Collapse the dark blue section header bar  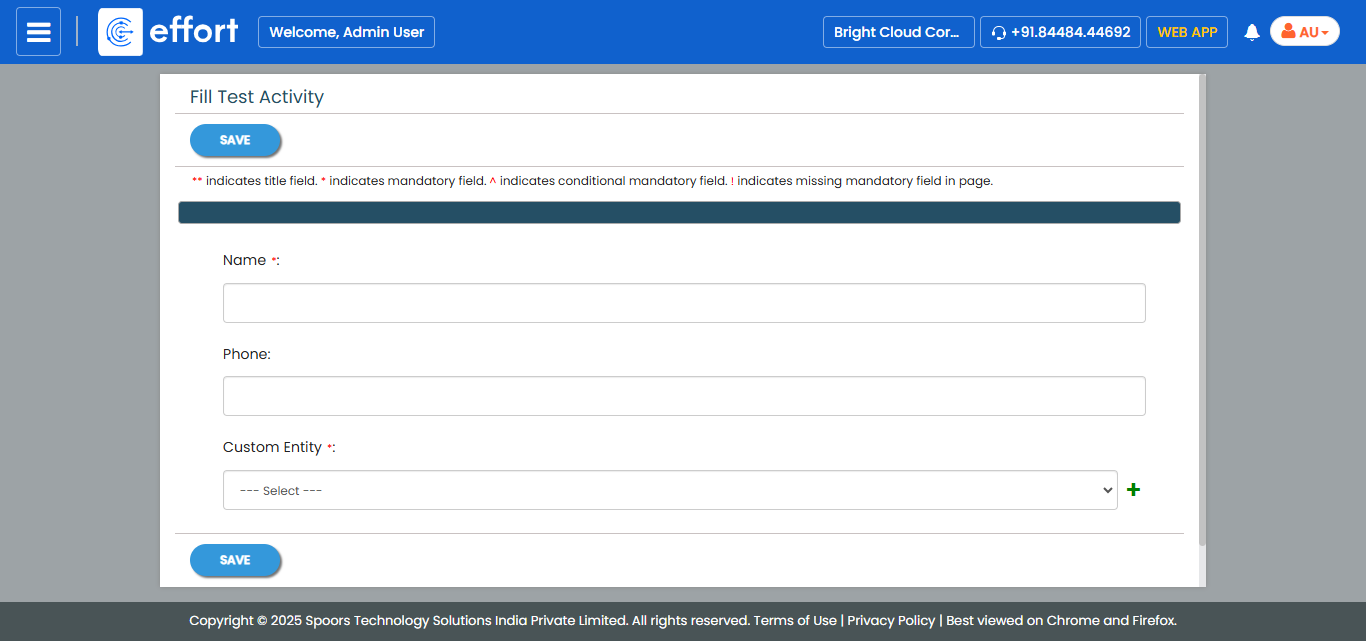(x=678, y=213)
